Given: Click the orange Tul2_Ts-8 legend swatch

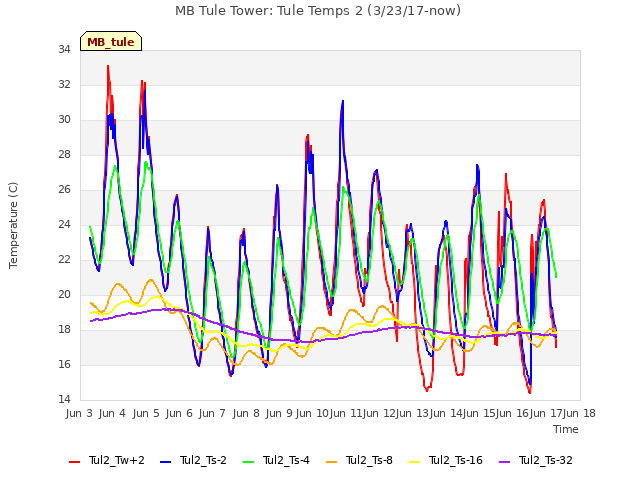Looking at the screenshot, I should coord(331,462).
